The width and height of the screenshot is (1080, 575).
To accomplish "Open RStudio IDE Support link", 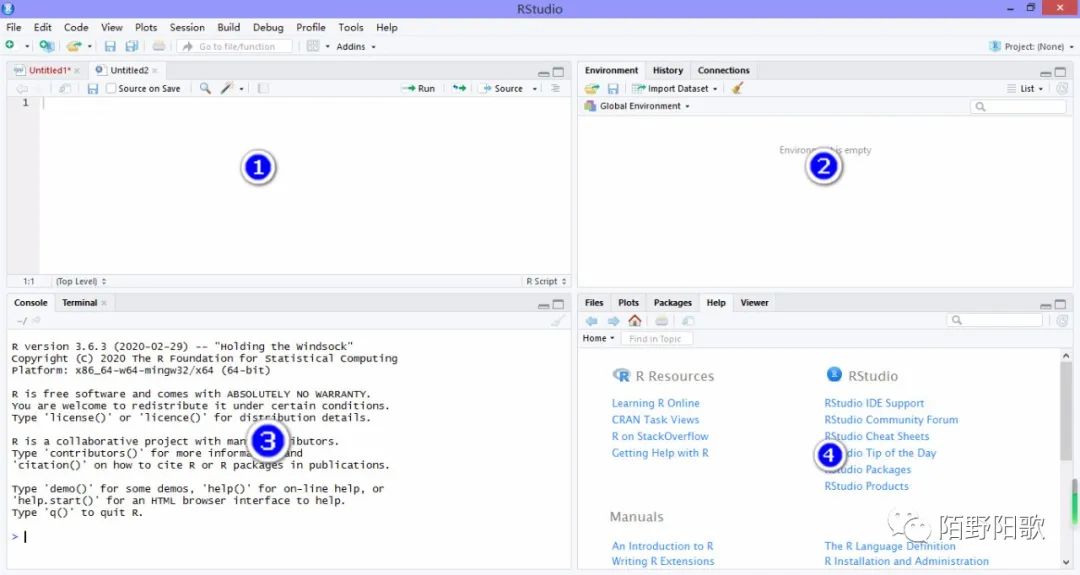I will coord(874,403).
